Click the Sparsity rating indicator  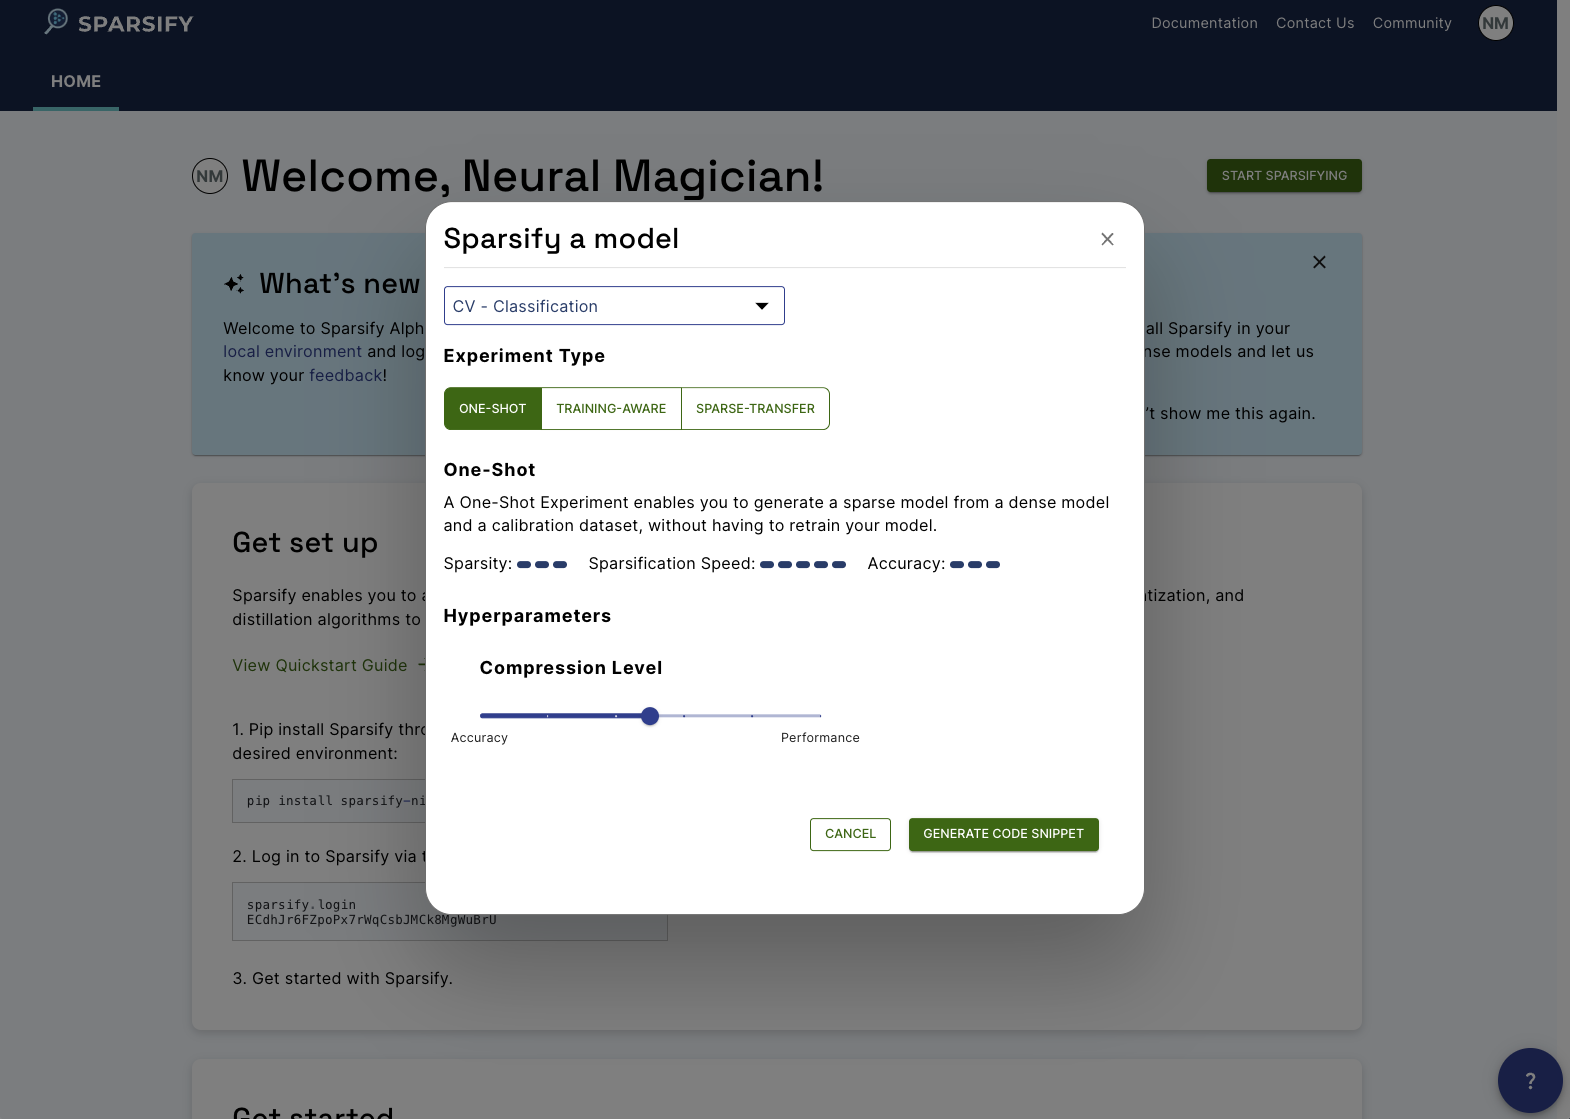pos(542,565)
